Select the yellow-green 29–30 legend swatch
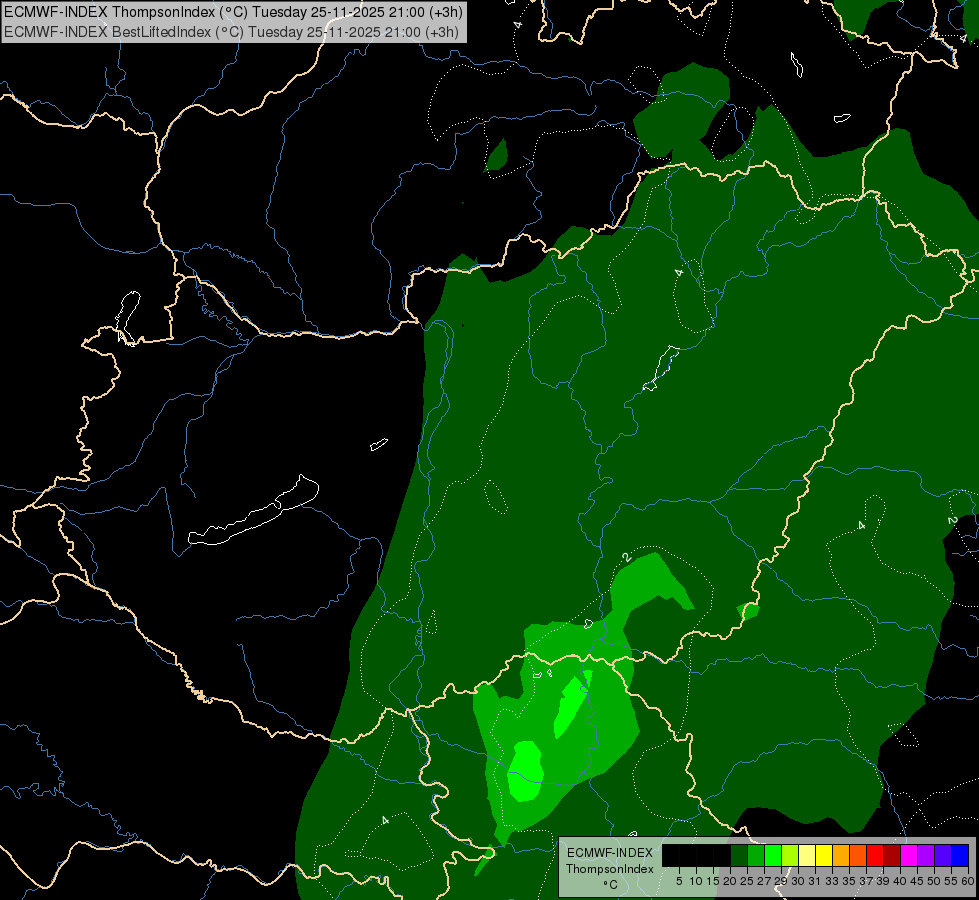This screenshot has width=979, height=900. tap(790, 855)
